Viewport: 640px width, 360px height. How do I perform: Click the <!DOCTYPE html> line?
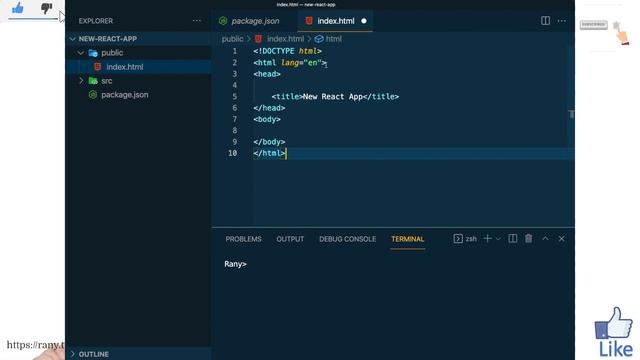pos(287,51)
